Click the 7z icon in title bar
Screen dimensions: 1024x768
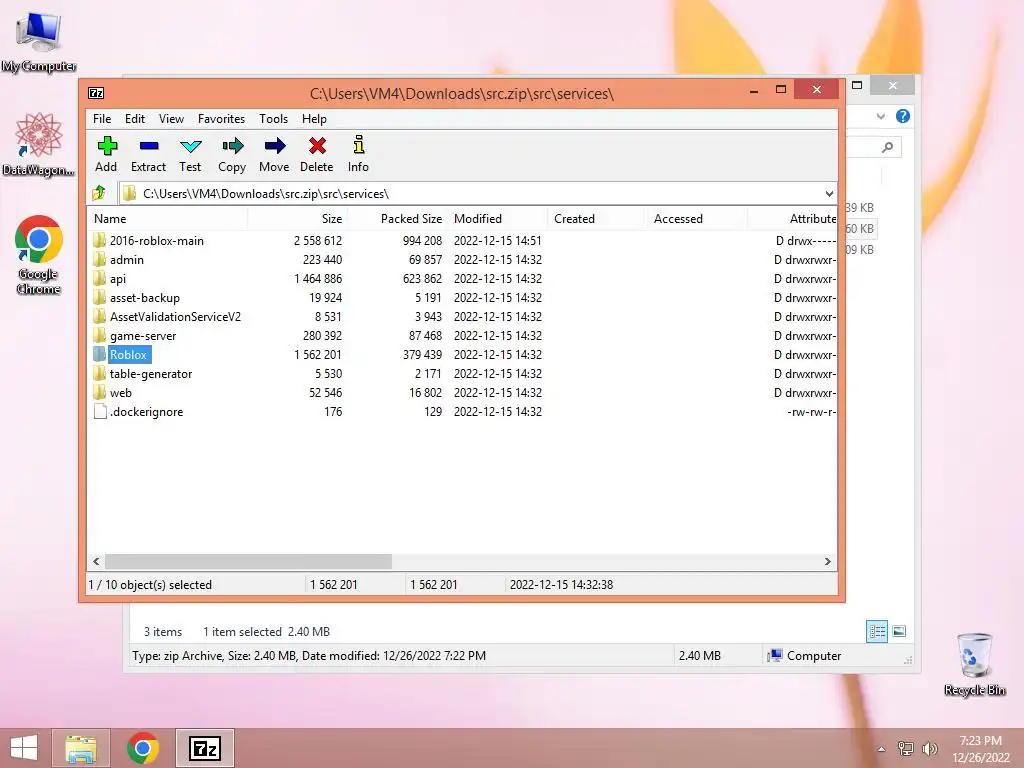[x=96, y=93]
